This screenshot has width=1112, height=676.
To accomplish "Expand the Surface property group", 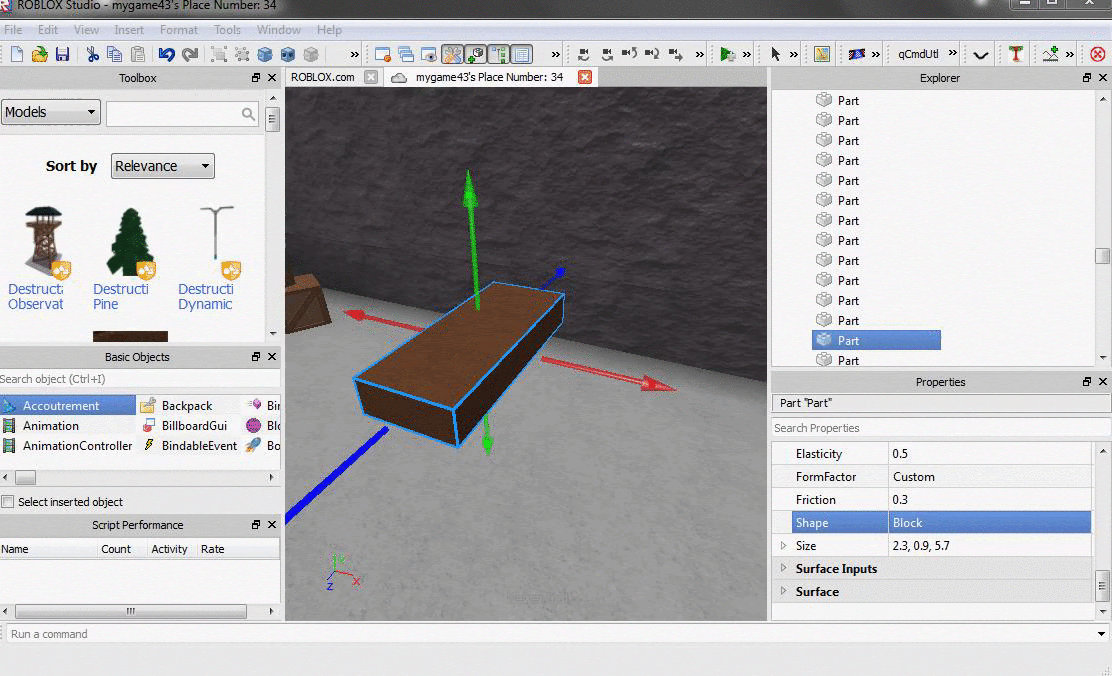I will coord(783,591).
